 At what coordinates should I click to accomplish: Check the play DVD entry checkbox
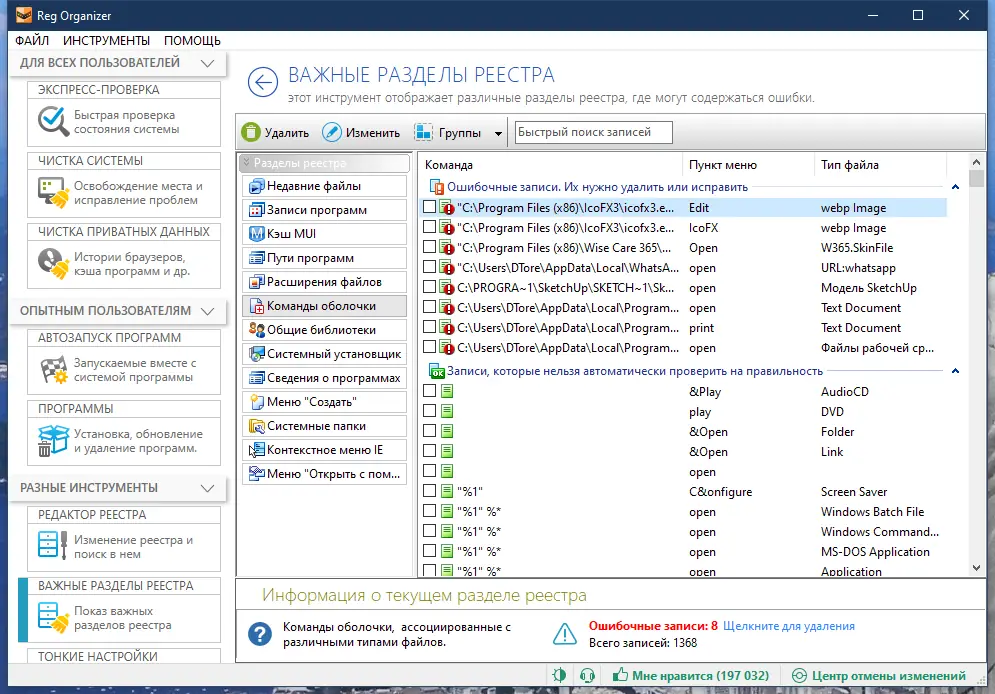point(430,410)
